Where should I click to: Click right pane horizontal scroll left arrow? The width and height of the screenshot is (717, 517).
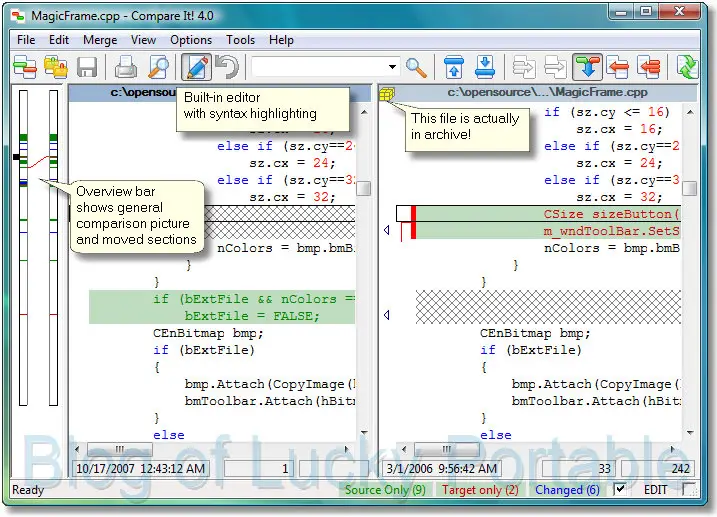[404, 449]
